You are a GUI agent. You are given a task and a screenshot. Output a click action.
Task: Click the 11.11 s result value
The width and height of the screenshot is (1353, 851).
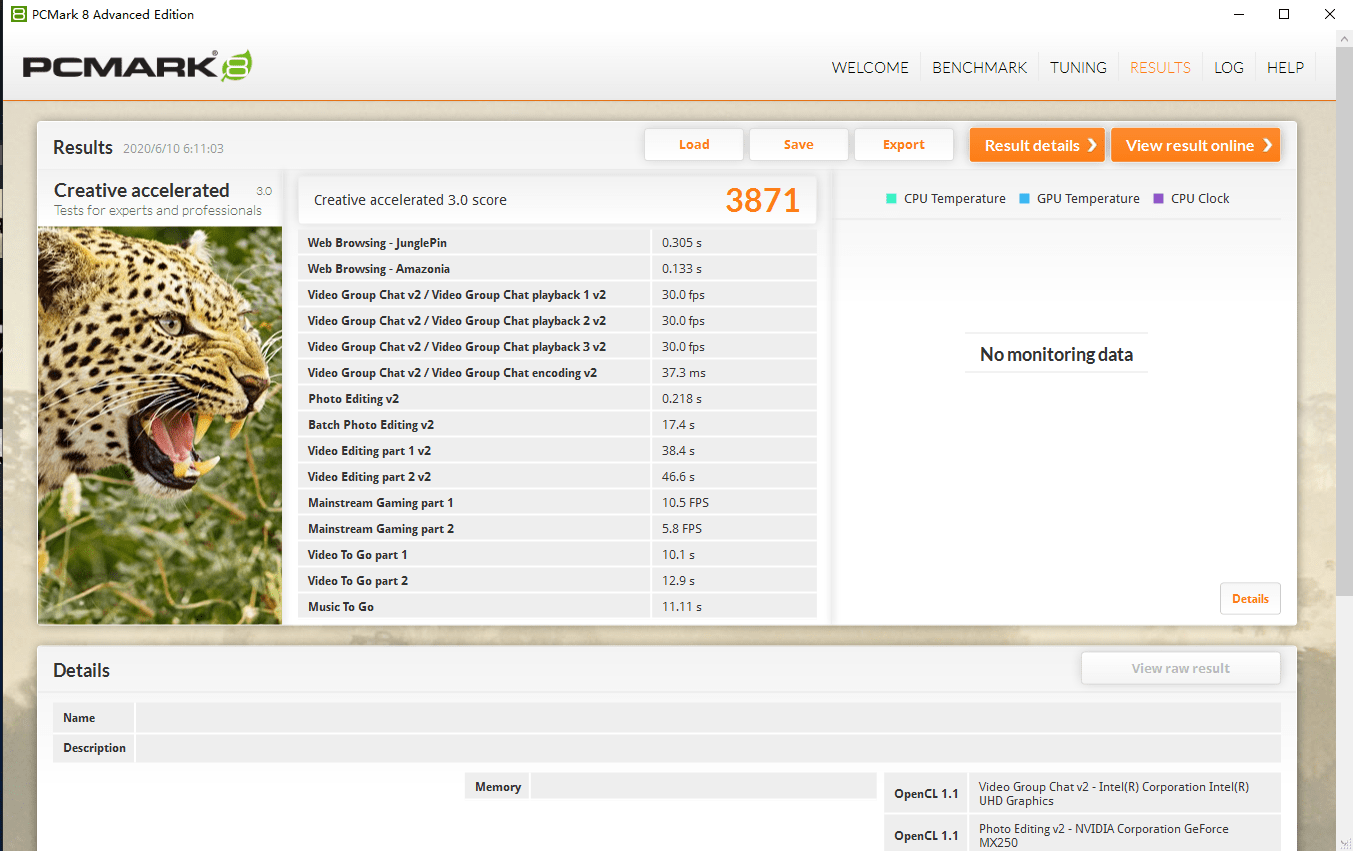point(682,606)
